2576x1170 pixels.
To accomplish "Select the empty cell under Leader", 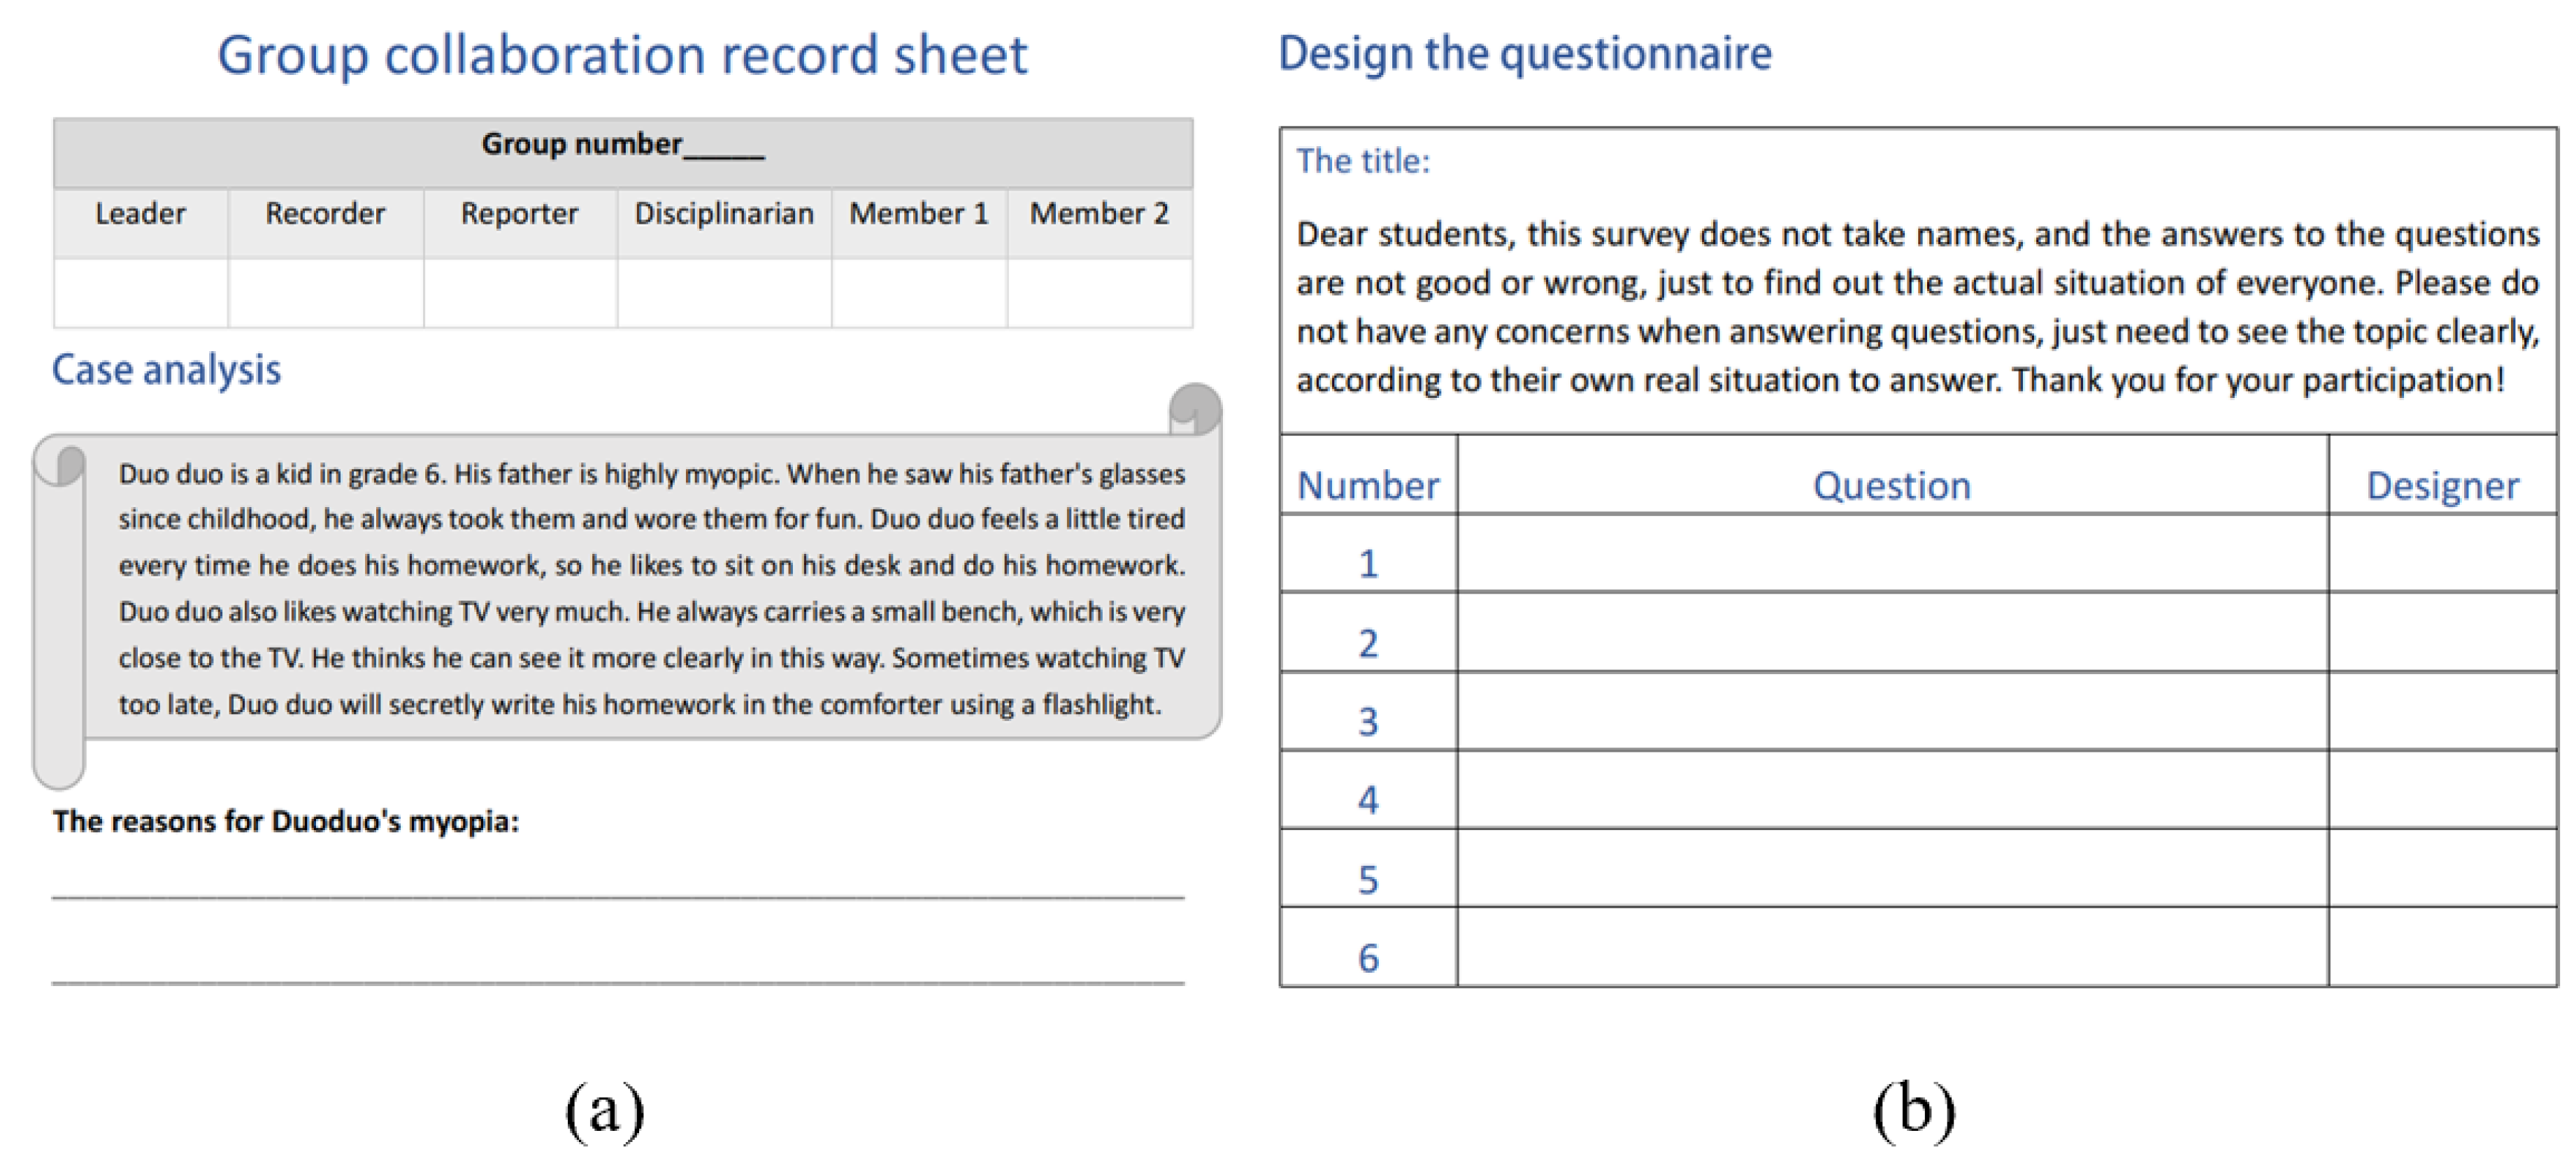I will (x=141, y=293).
